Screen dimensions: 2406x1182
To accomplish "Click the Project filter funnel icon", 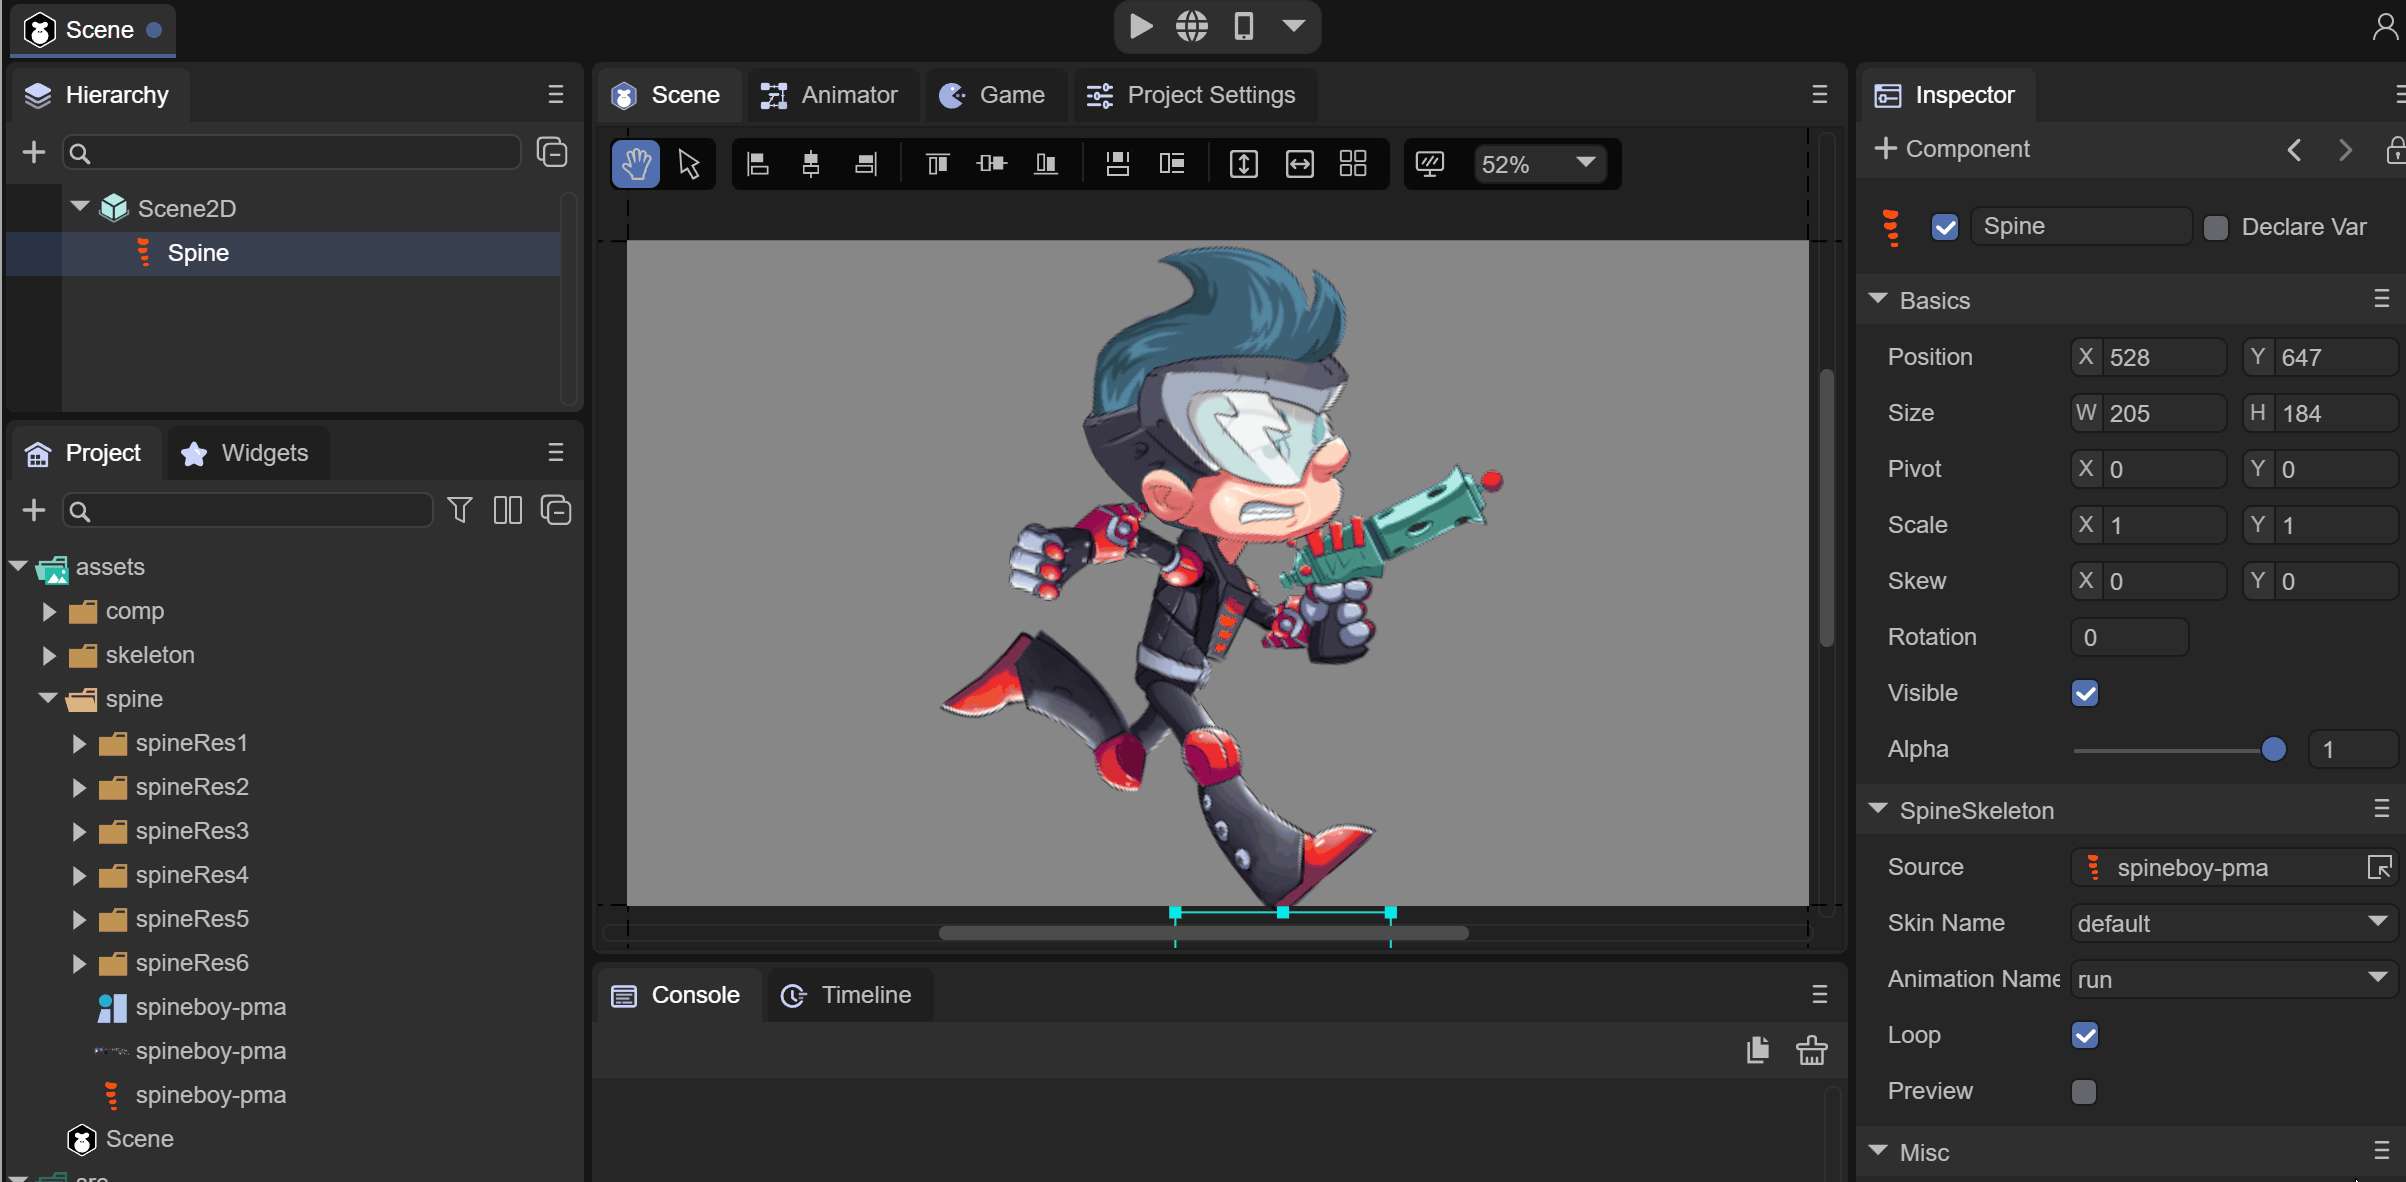I will pos(460,510).
